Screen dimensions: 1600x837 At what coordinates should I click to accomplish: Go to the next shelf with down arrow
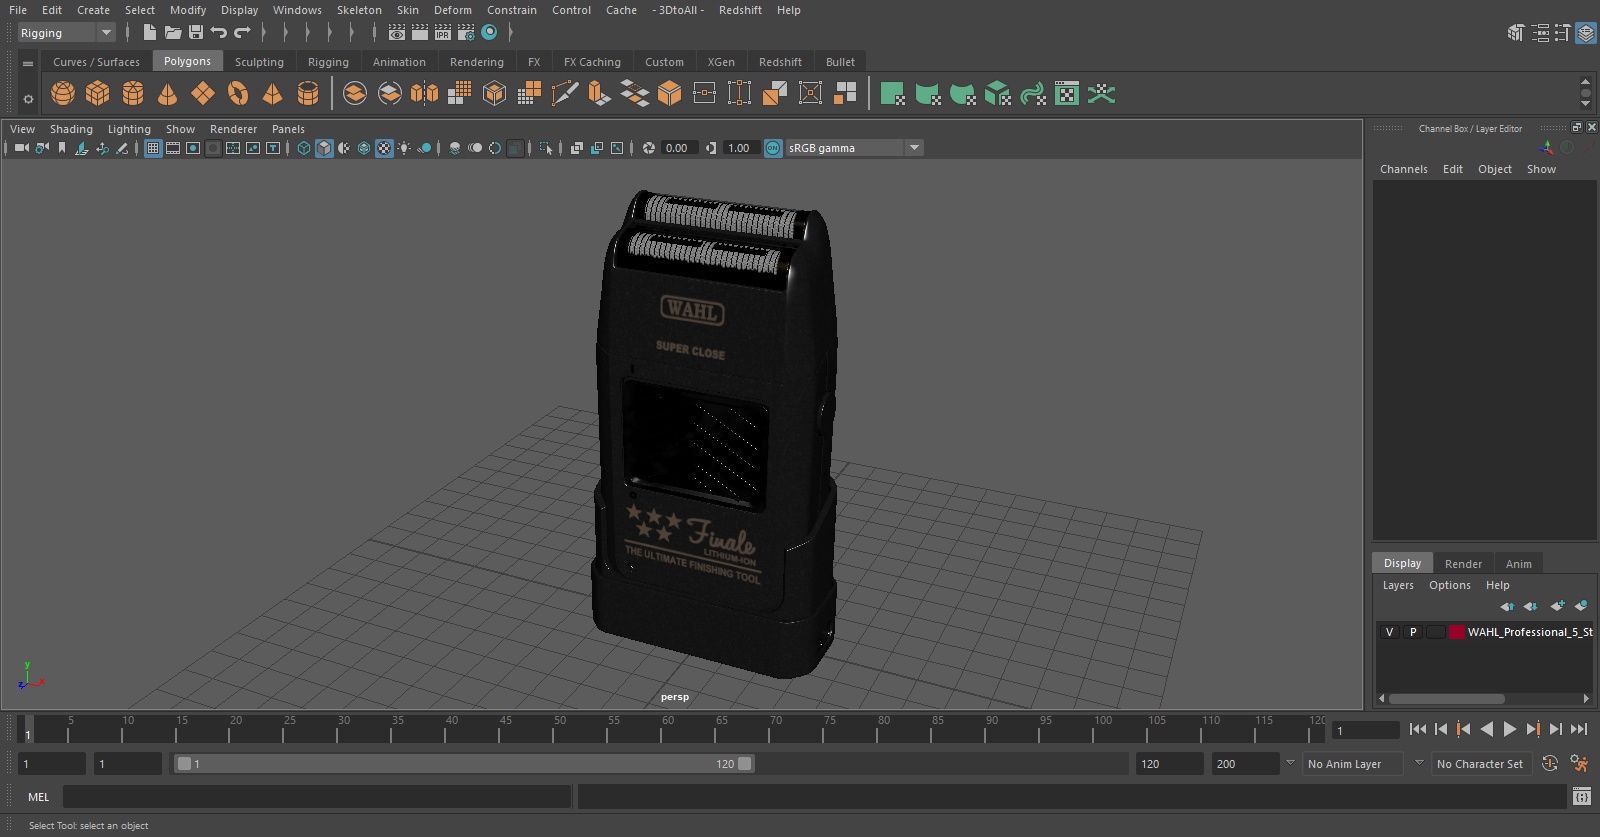(x=1585, y=104)
